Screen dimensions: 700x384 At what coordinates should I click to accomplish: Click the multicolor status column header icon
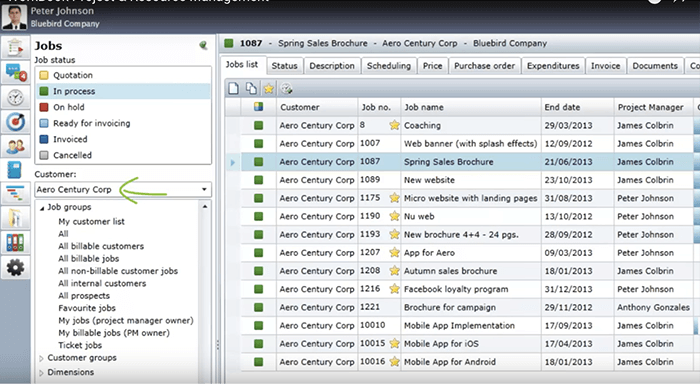tap(258, 107)
